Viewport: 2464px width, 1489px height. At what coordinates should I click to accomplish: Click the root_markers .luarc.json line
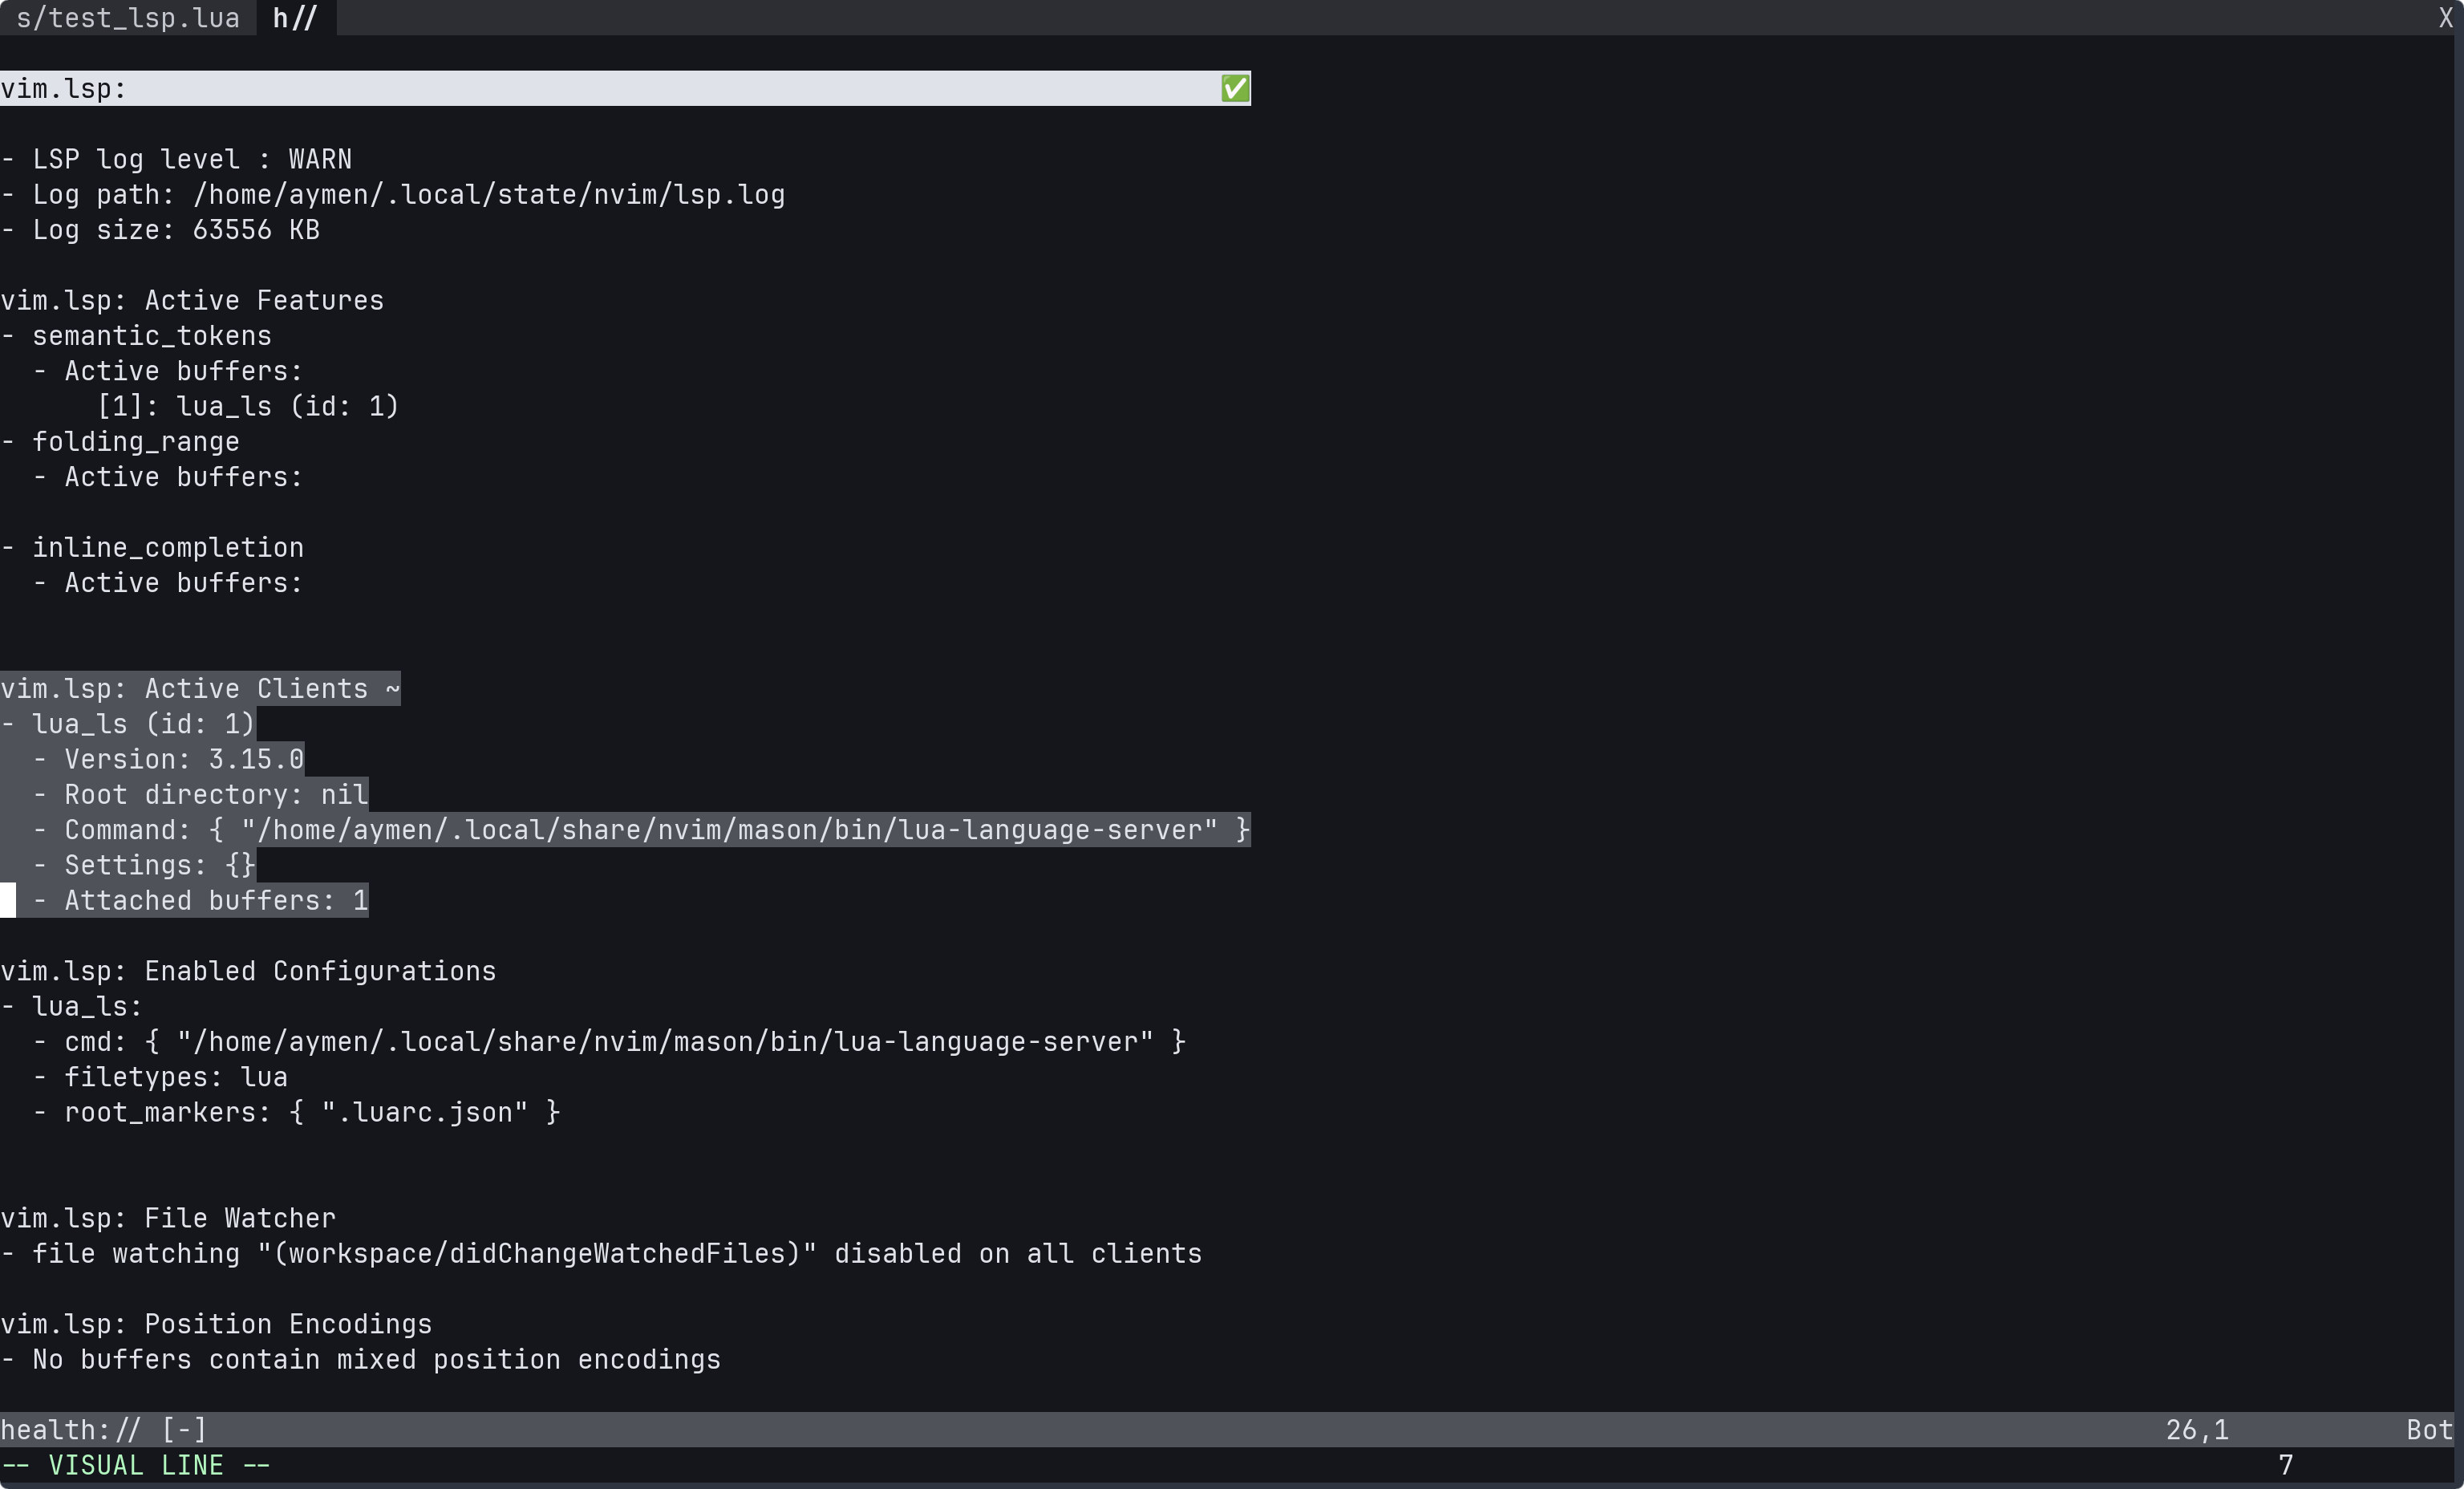pyautogui.click(x=311, y=1113)
